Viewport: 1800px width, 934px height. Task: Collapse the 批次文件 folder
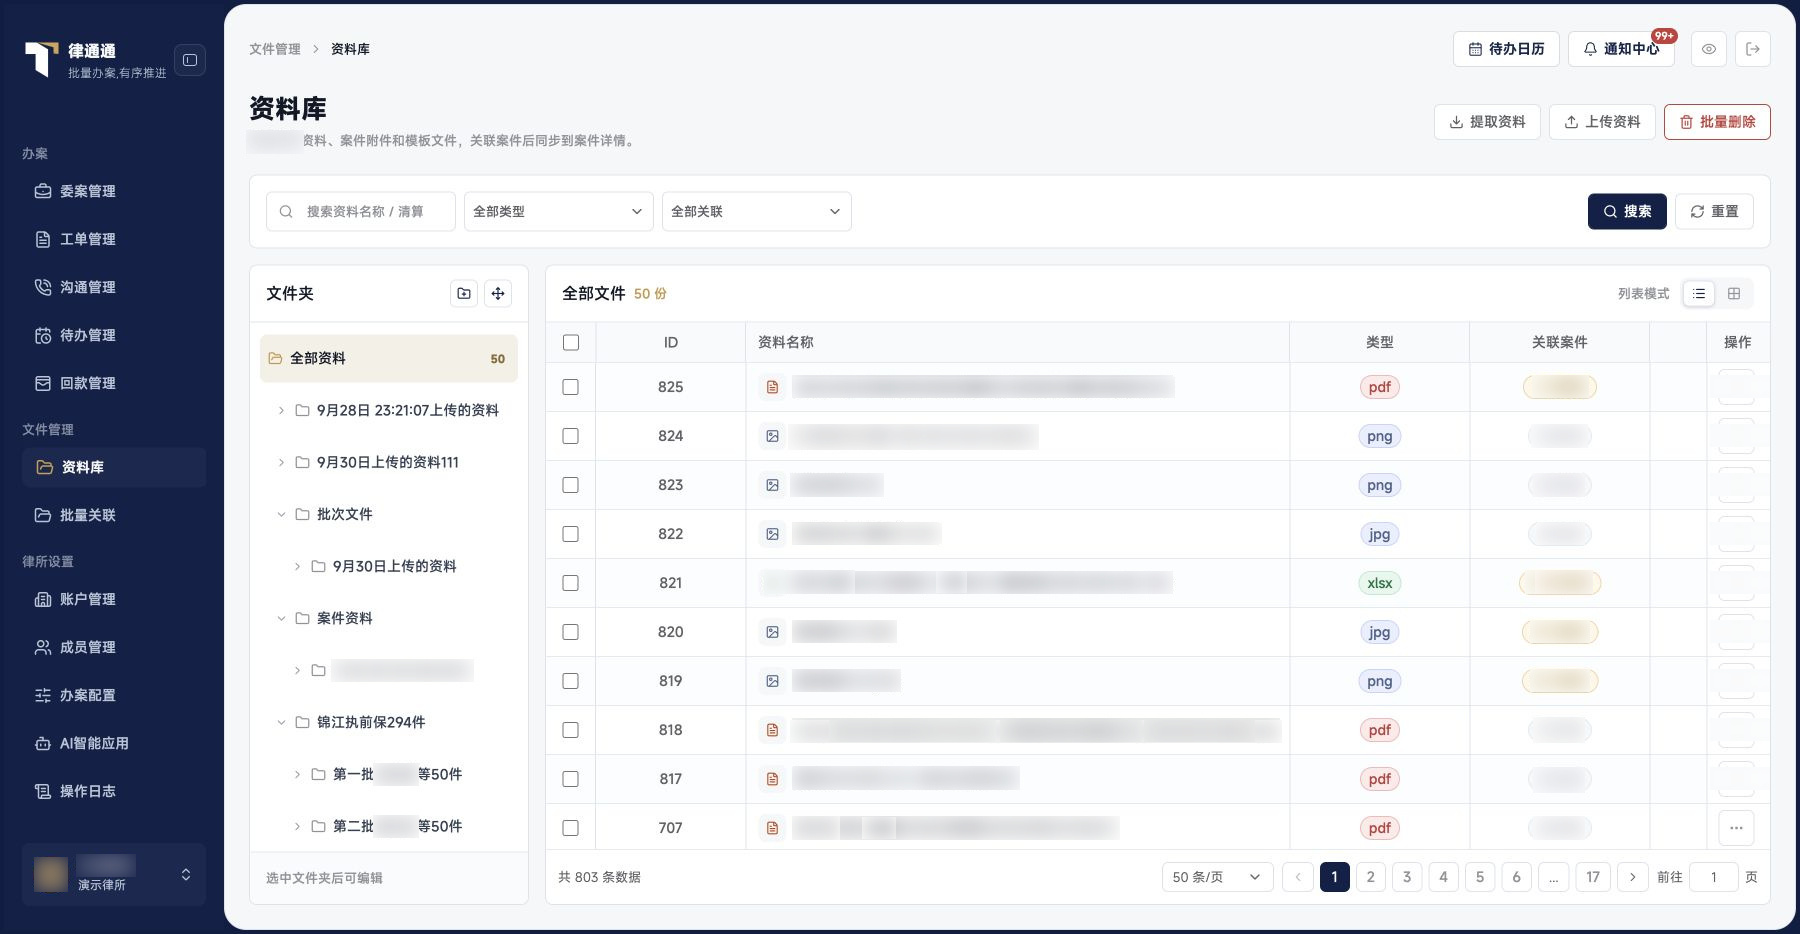281,514
